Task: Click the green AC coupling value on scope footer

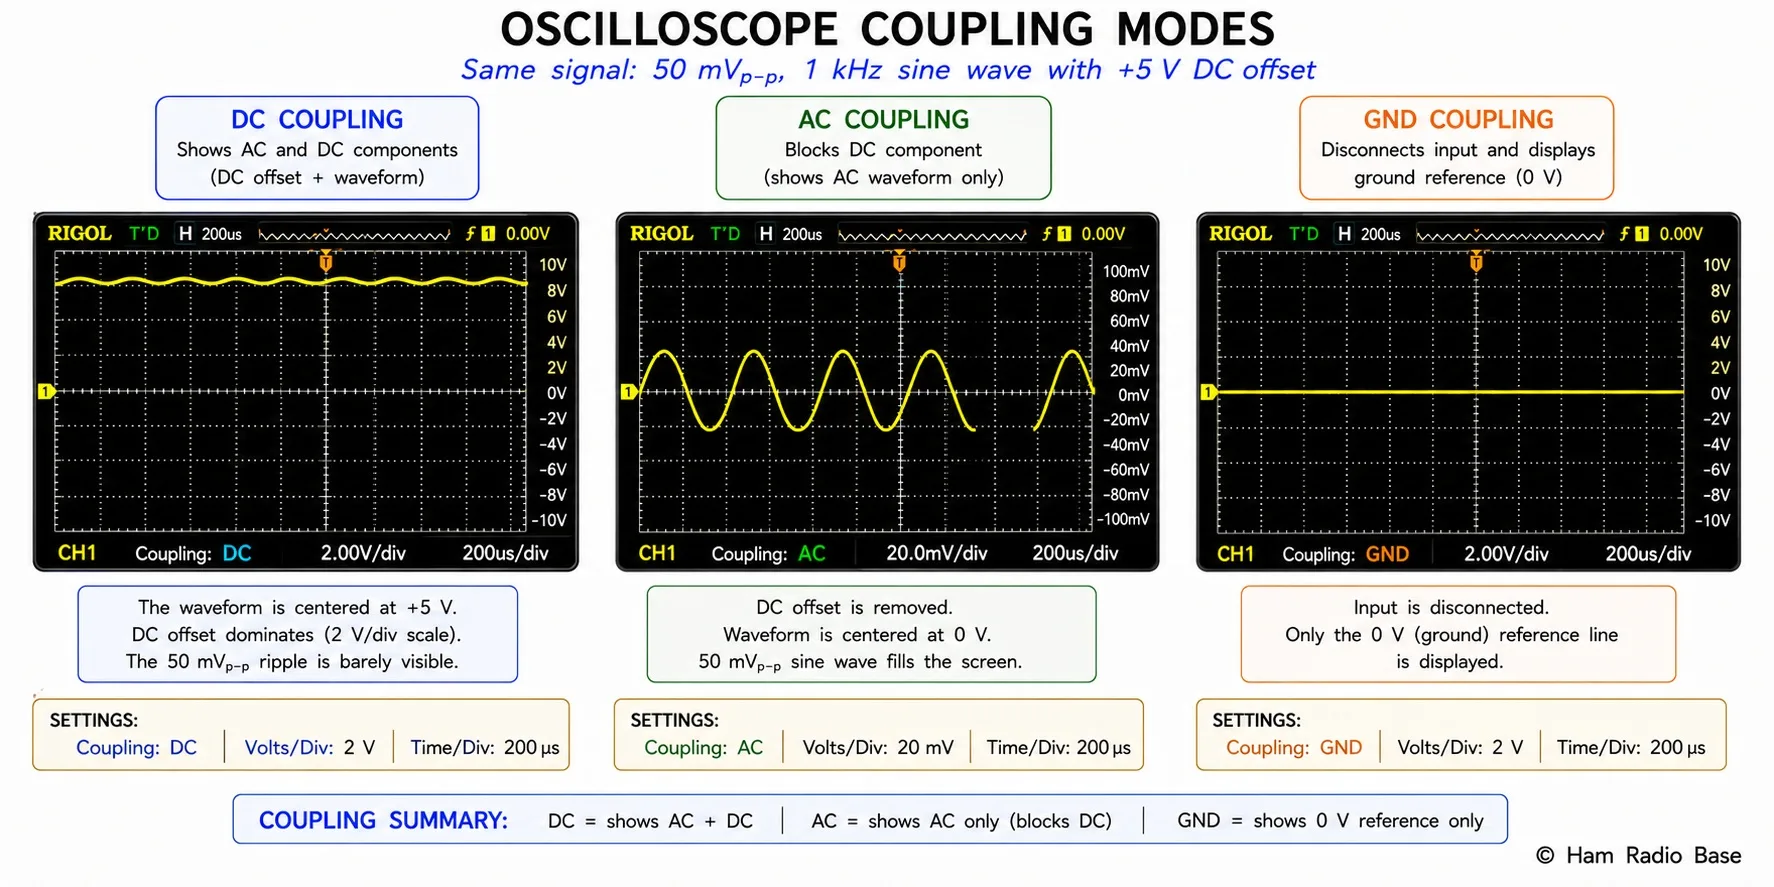Action: point(812,553)
